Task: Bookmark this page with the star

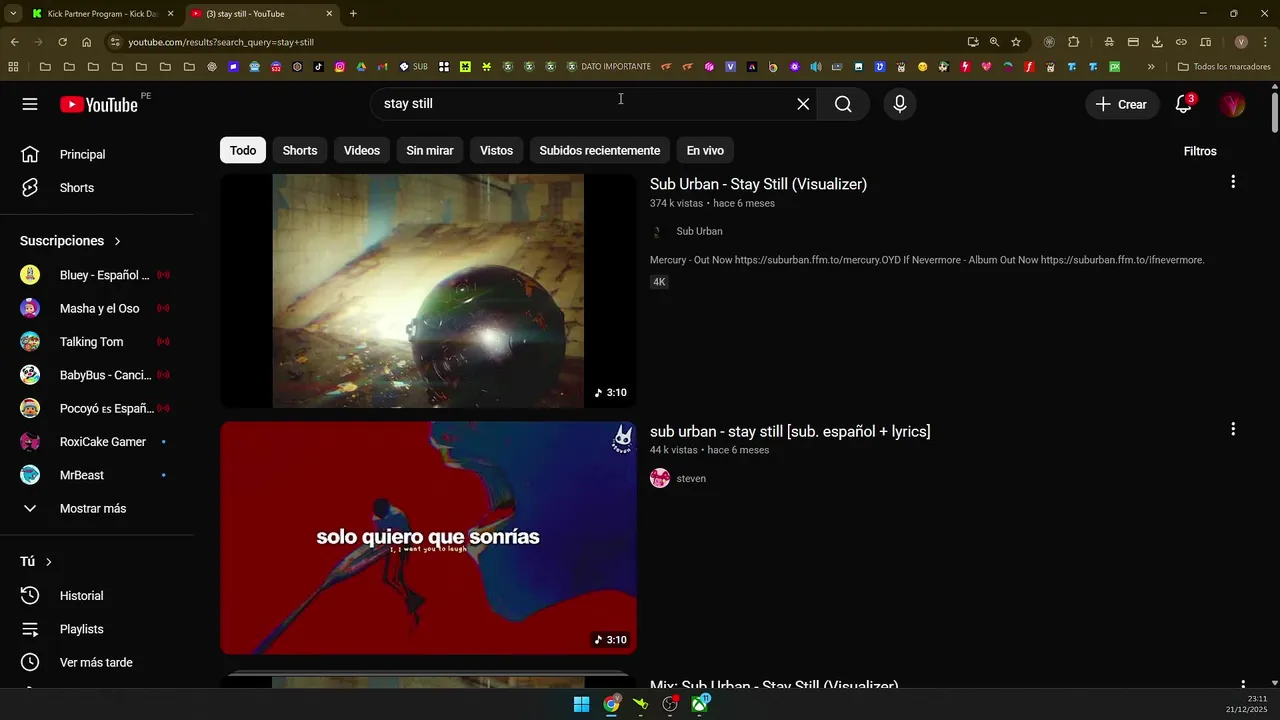Action: coord(1016,42)
